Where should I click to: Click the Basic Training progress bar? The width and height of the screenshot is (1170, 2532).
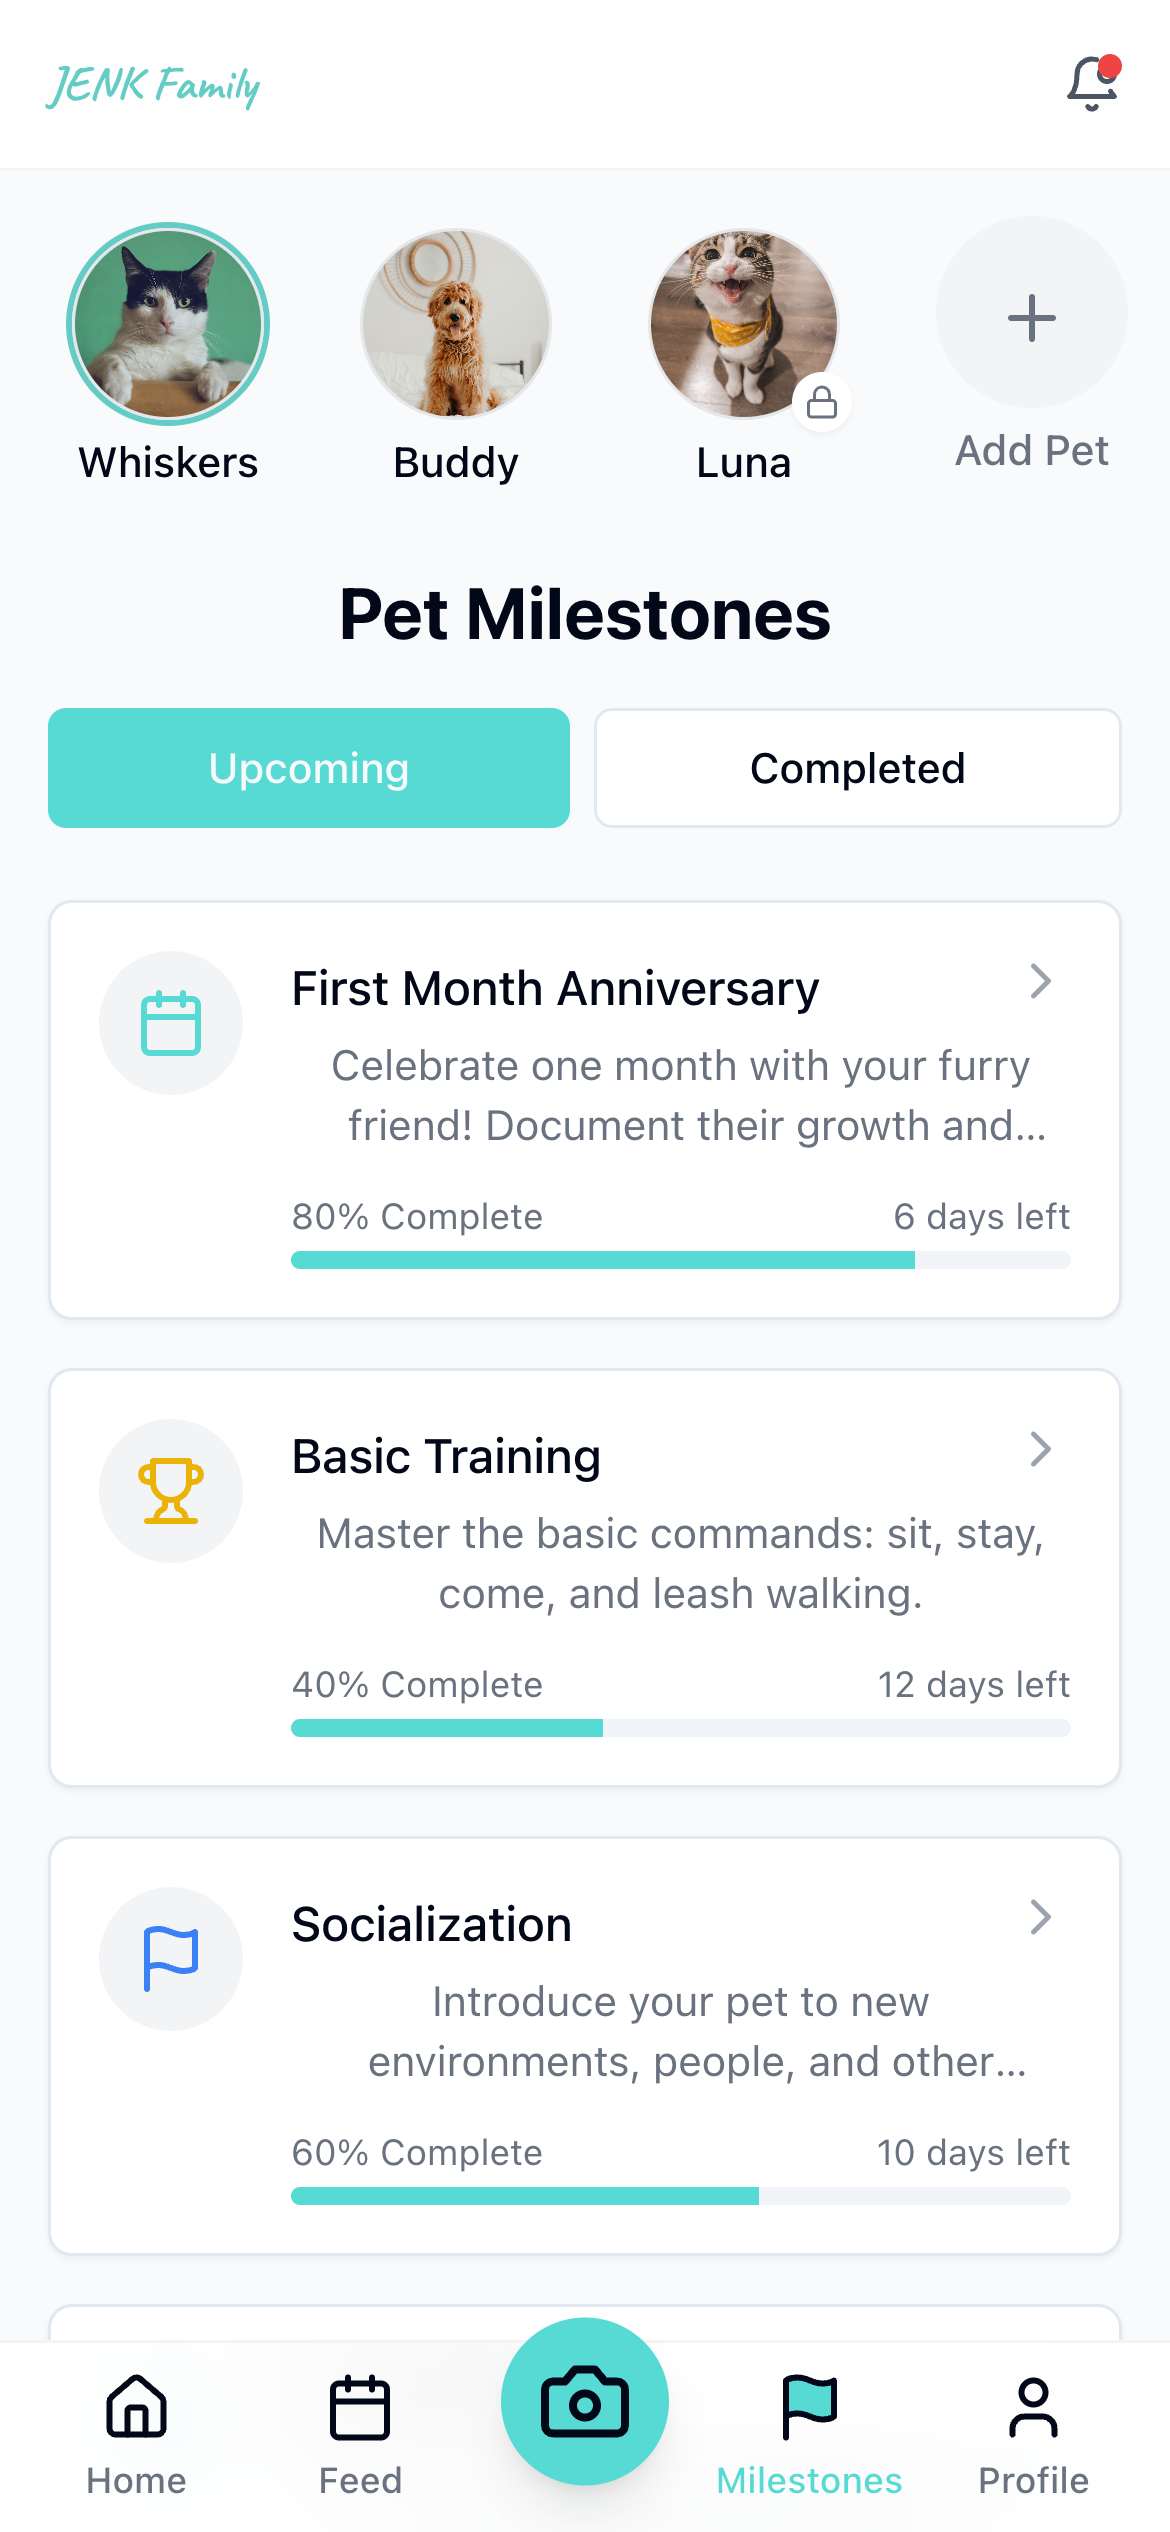tap(680, 1728)
